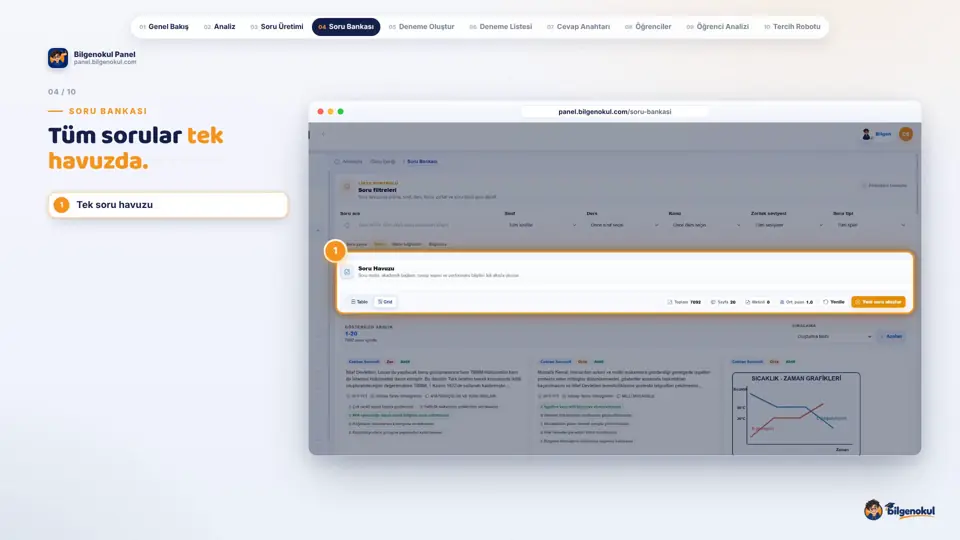Open the Soru tipi dropdown
This screenshot has width=960, height=540.
tap(871, 225)
